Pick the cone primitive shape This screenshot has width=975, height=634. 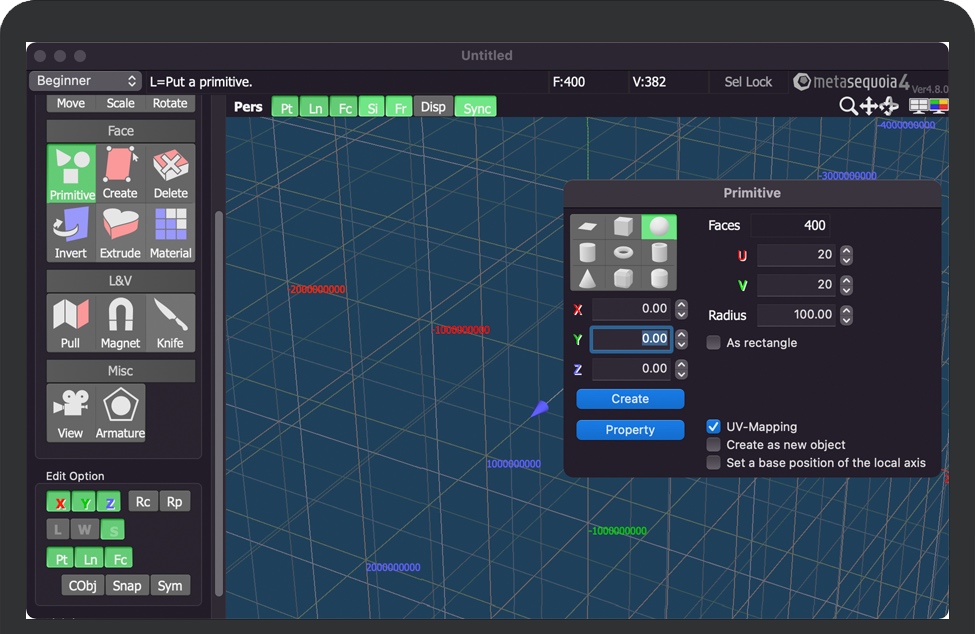pos(588,278)
